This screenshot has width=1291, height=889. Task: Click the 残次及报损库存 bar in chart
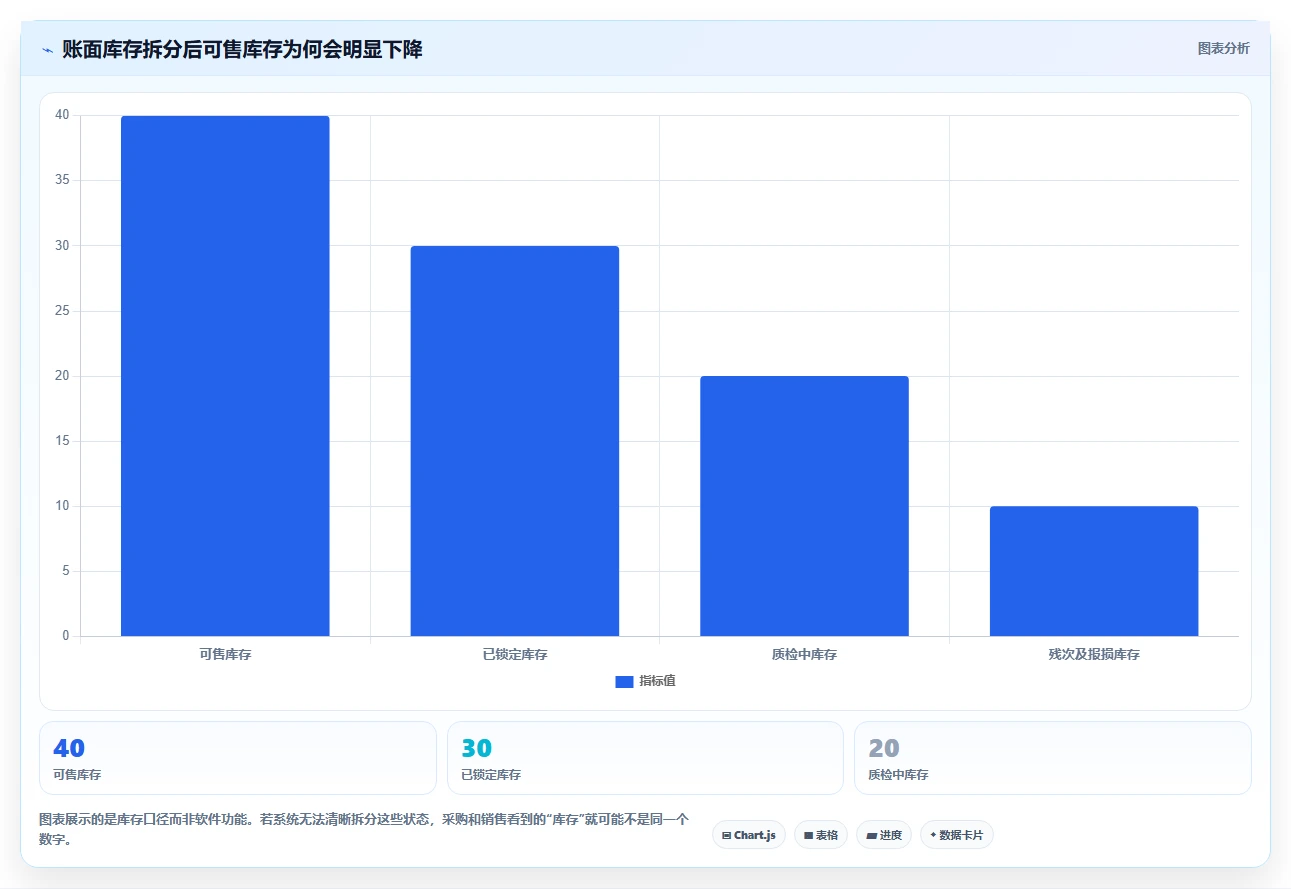coord(1094,571)
